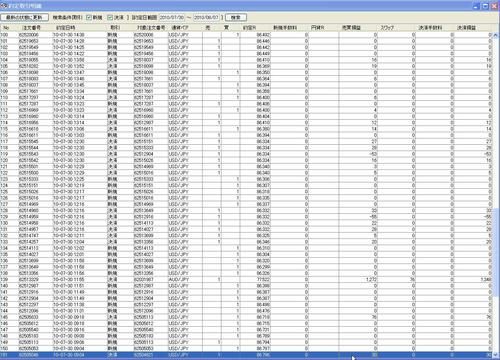Maximize the trade history window
500x360 pixels.
tap(485, 6)
